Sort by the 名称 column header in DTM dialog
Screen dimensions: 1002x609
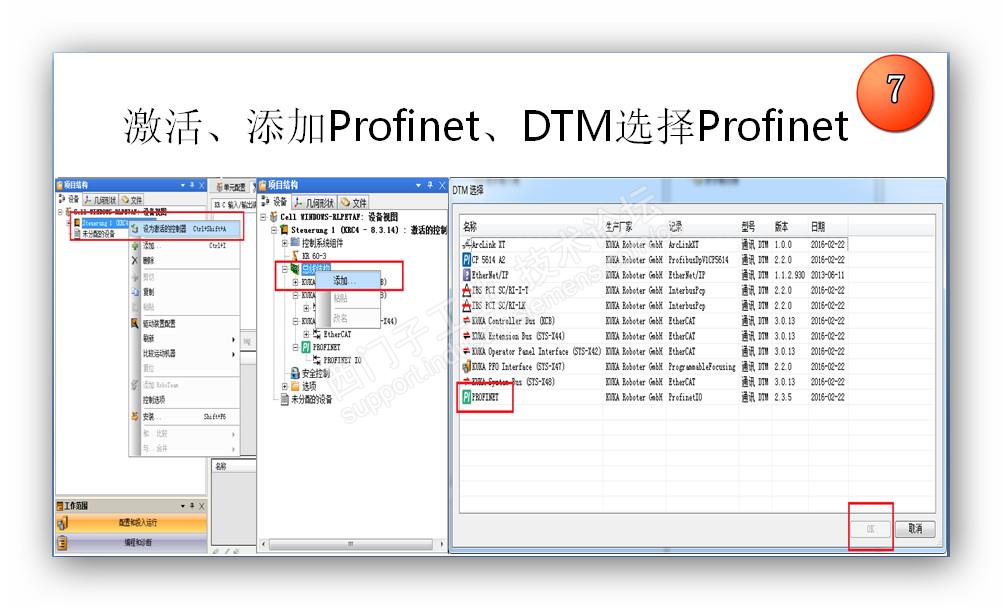click(470, 227)
